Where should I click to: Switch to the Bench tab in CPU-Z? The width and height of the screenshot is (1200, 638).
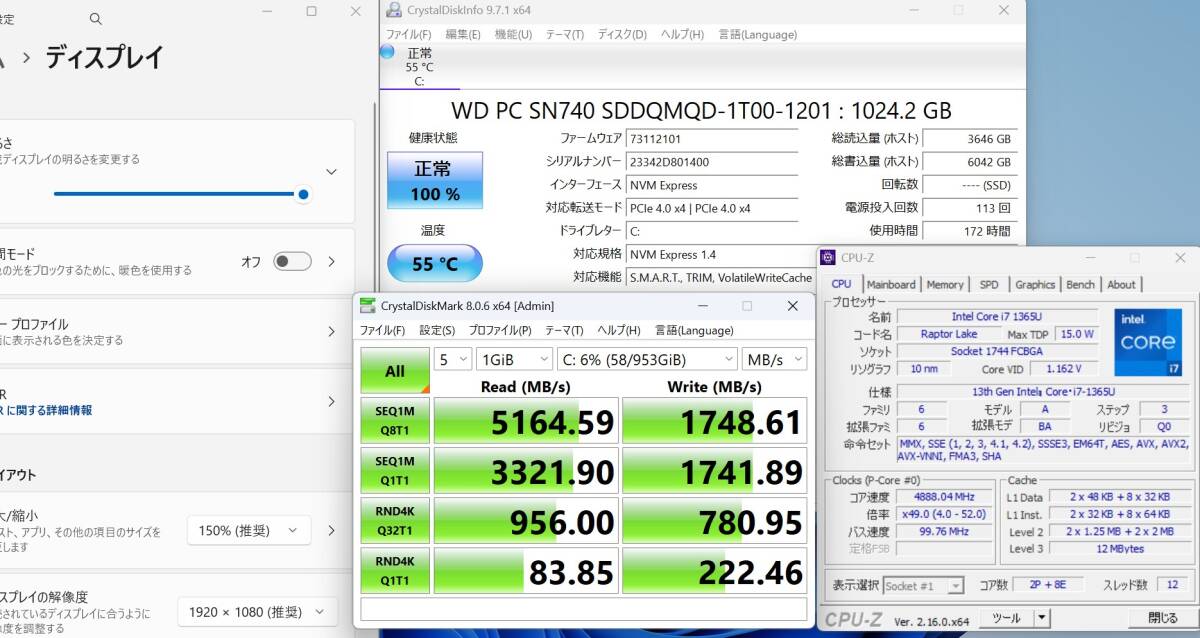pyautogui.click(x=1081, y=285)
